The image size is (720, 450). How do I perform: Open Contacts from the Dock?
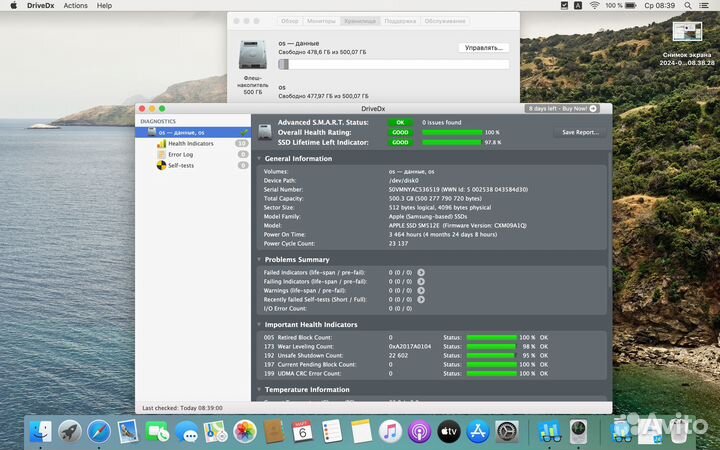point(274,432)
